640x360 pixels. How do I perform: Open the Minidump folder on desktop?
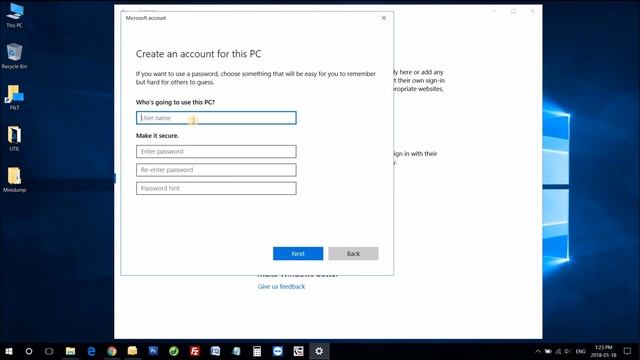15,180
